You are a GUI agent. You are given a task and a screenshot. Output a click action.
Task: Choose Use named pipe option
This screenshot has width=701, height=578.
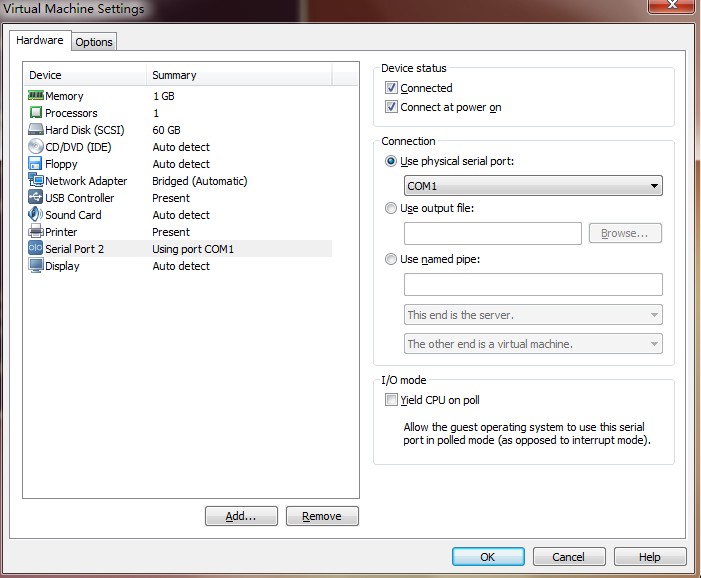(x=391, y=259)
